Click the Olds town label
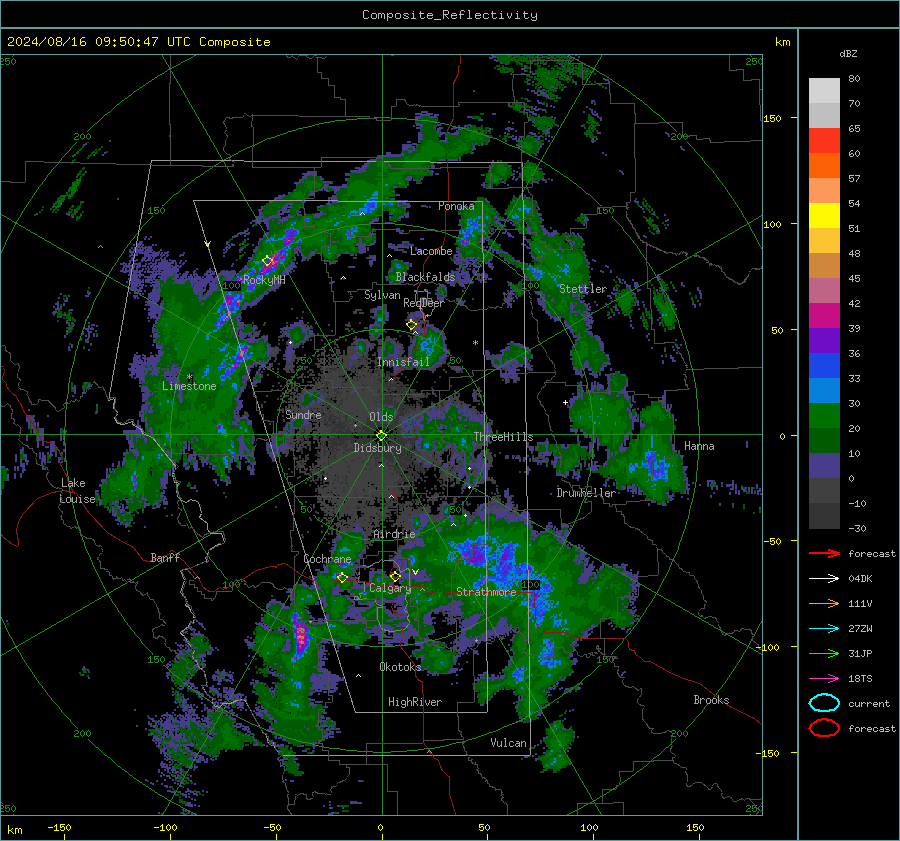Viewport: 900px width, 841px height. click(381, 417)
